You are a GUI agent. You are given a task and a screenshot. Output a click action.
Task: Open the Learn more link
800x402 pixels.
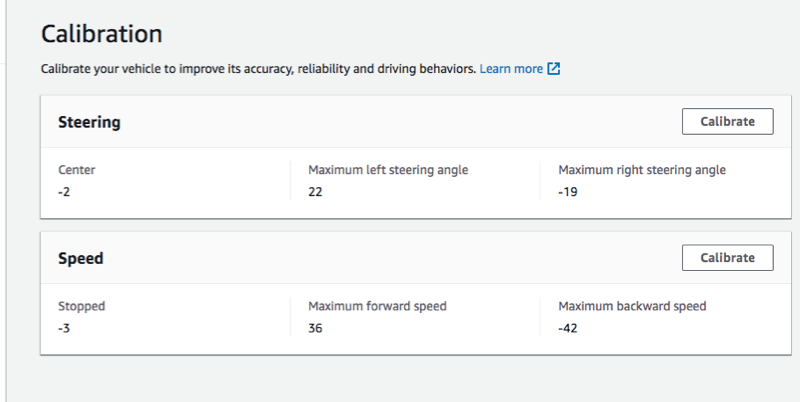click(511, 69)
